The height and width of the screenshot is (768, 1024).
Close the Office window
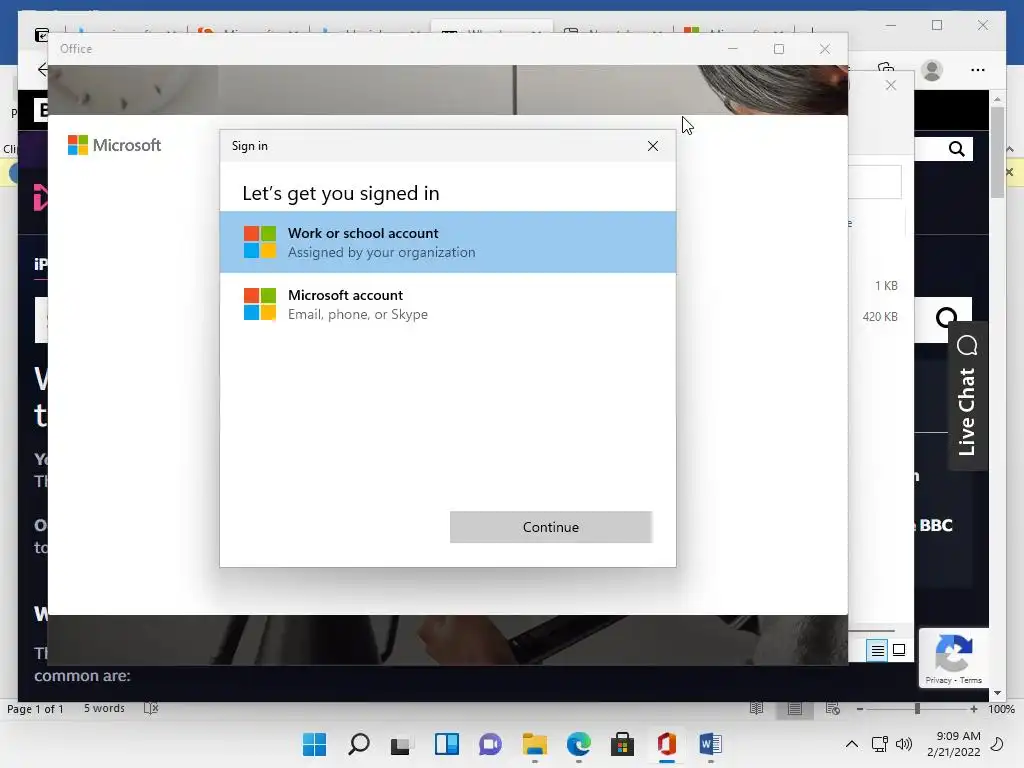pos(825,49)
